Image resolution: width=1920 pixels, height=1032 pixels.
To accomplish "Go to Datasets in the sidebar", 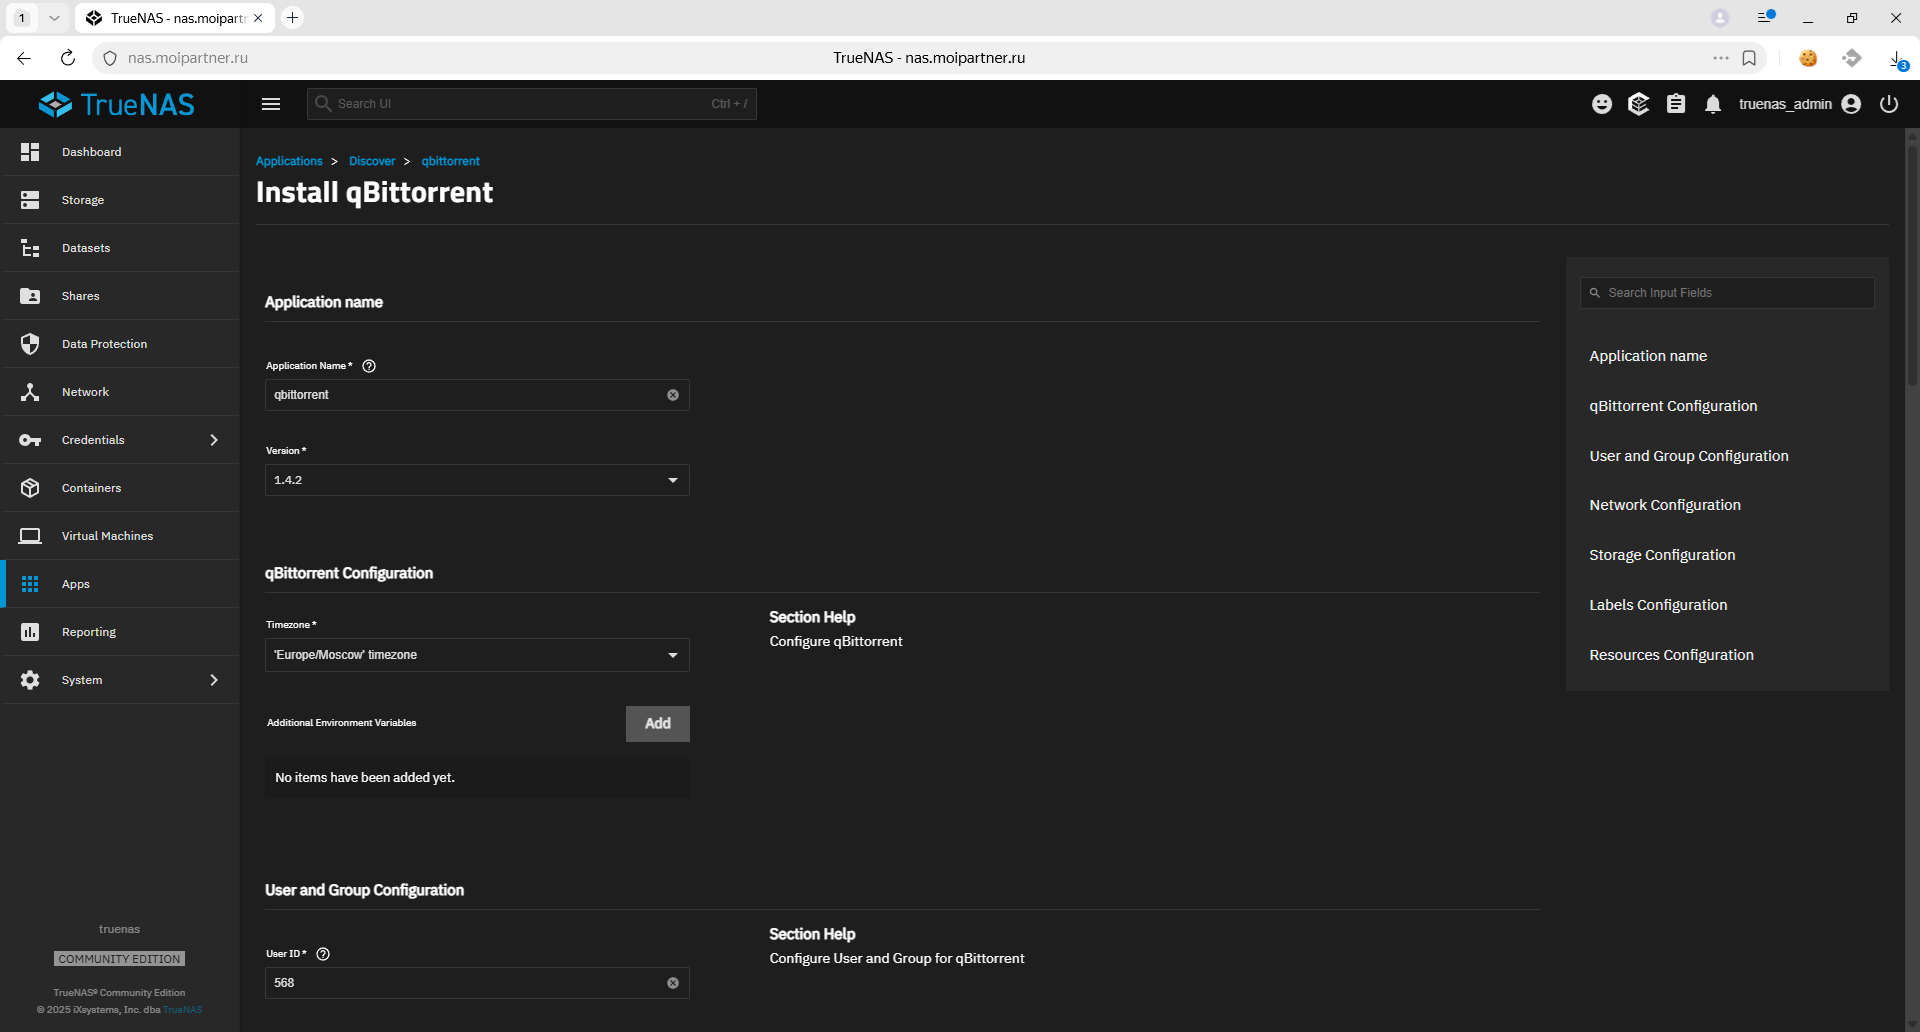I will [x=86, y=248].
